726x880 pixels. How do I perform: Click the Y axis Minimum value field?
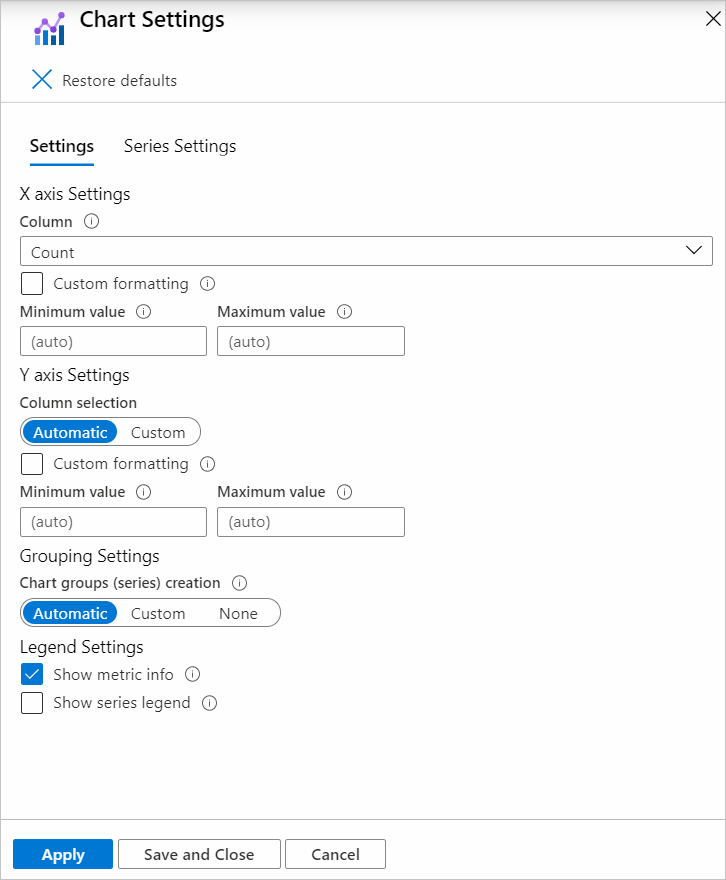click(x=113, y=522)
